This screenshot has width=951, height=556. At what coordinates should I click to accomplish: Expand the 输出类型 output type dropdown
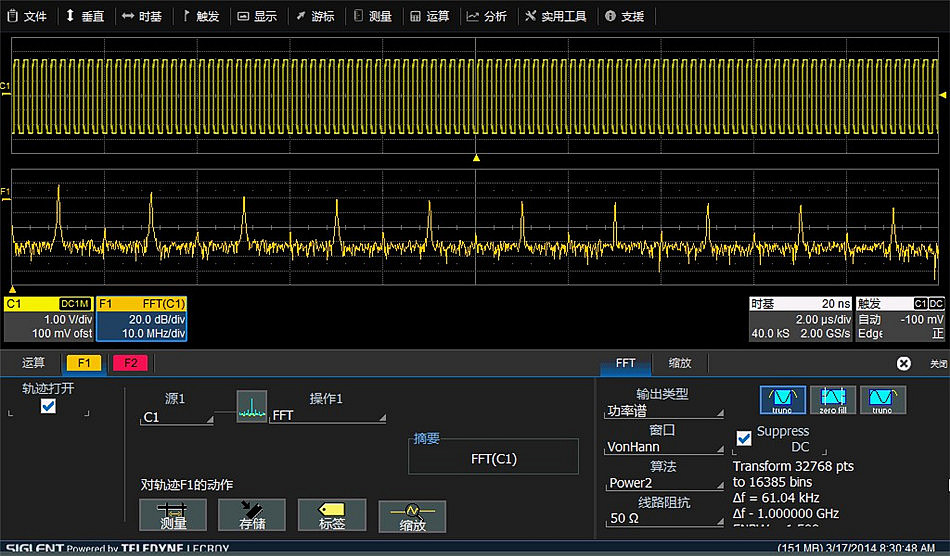point(663,411)
